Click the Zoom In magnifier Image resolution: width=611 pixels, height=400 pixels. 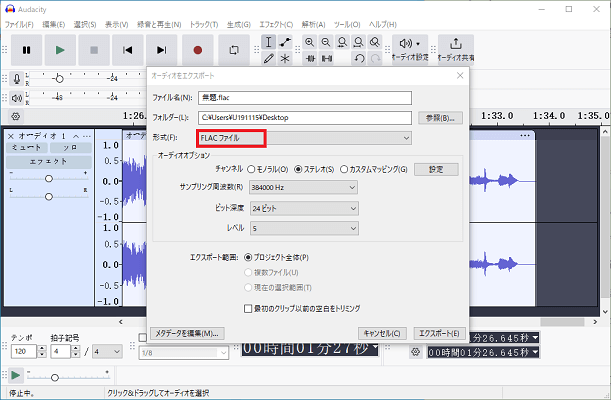pos(310,42)
